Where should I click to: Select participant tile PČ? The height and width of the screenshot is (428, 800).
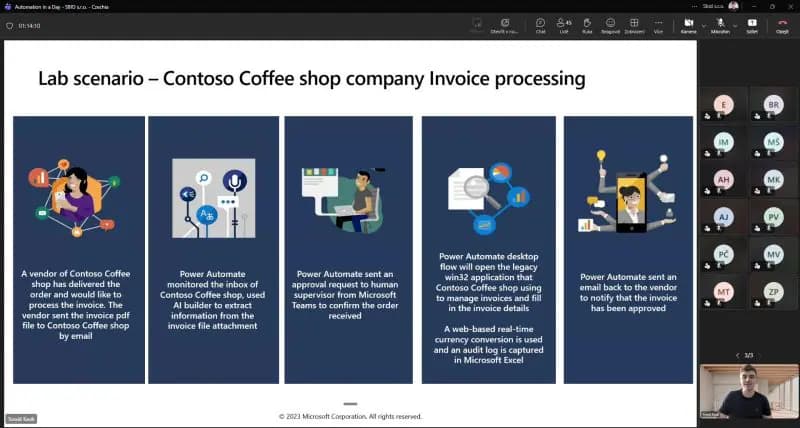723,254
